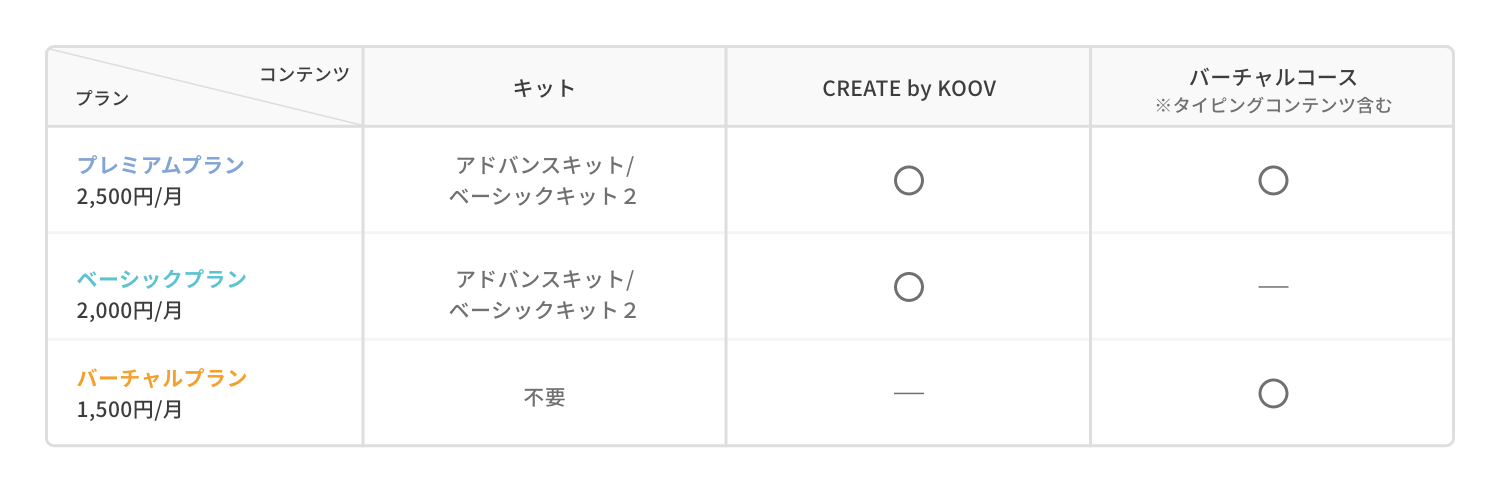Click the バーチャルコース column header
This screenshot has height=492, width=1500.
click(x=1273, y=78)
